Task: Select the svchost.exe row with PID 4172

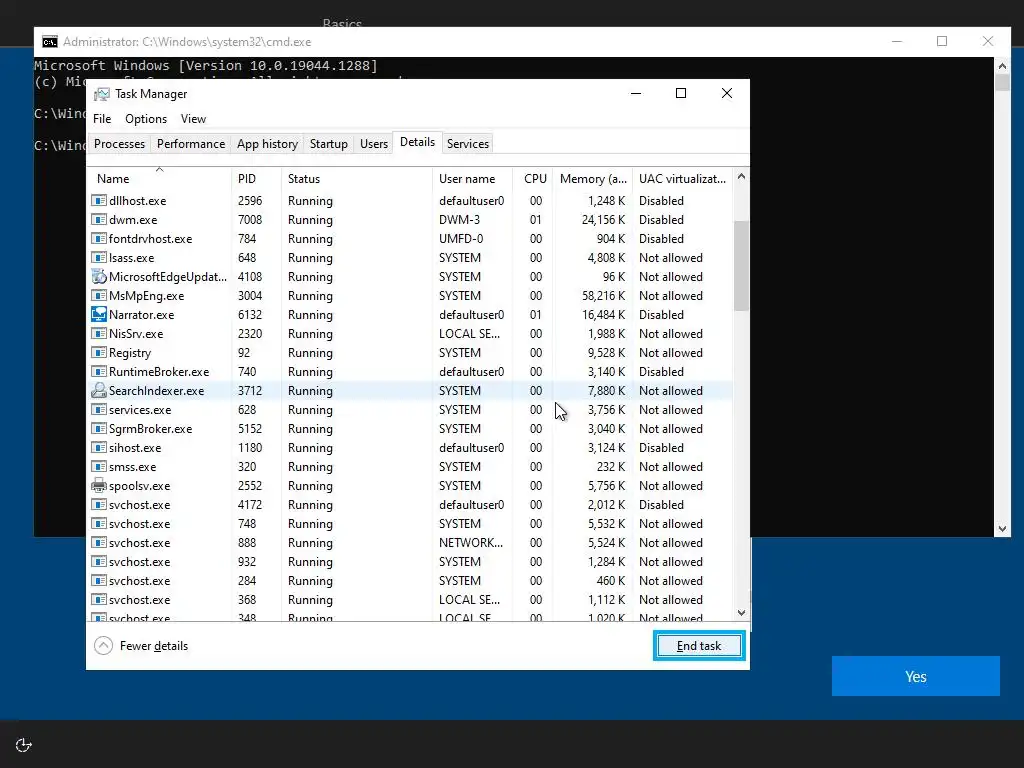Action: click(410, 504)
